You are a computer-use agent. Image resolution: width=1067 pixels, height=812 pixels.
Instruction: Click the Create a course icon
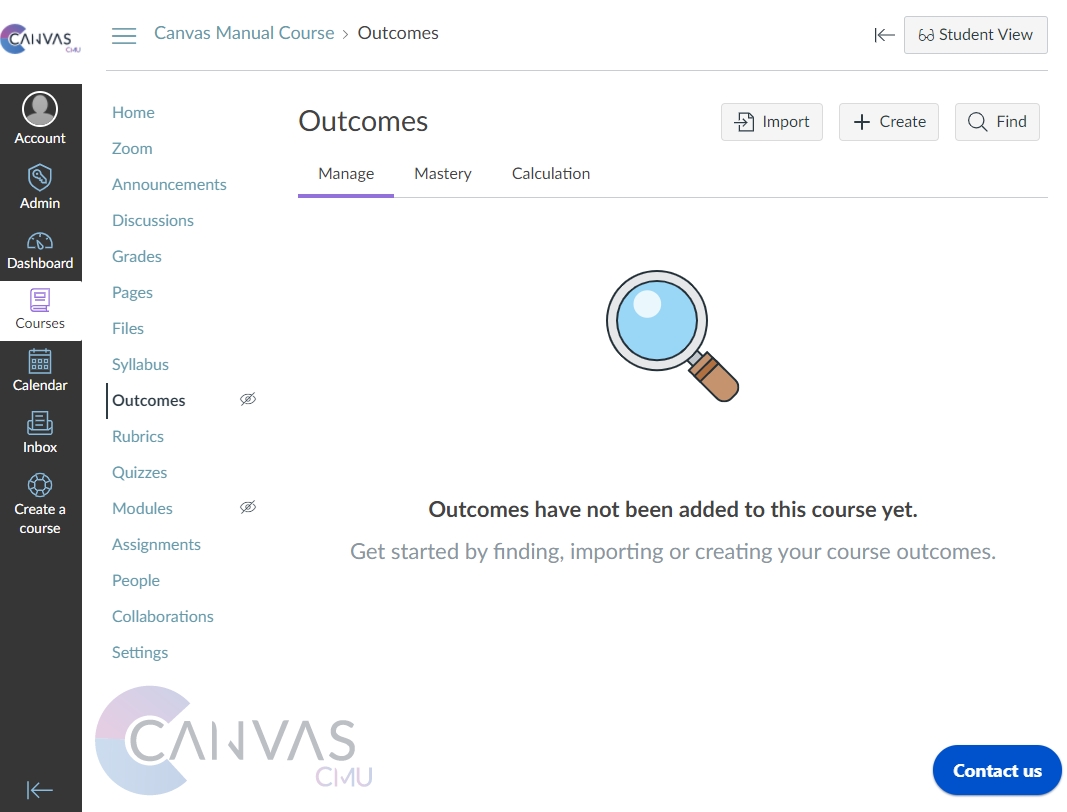pos(40,485)
